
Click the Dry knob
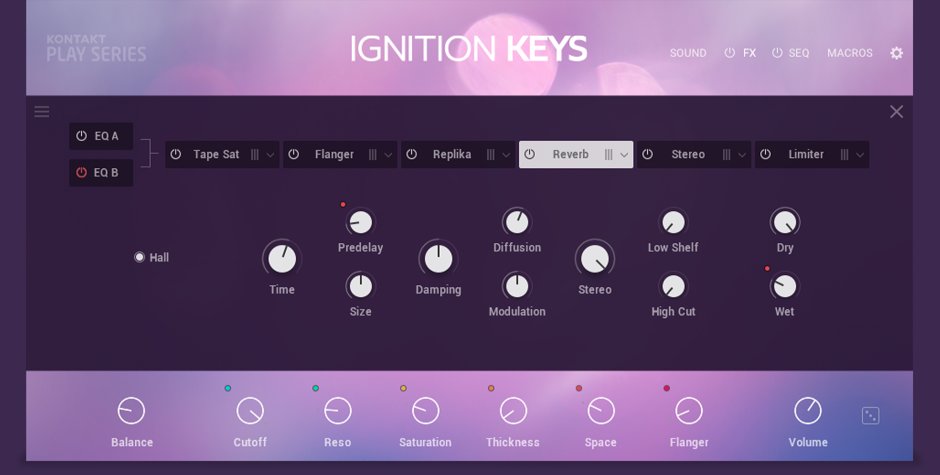[785, 223]
